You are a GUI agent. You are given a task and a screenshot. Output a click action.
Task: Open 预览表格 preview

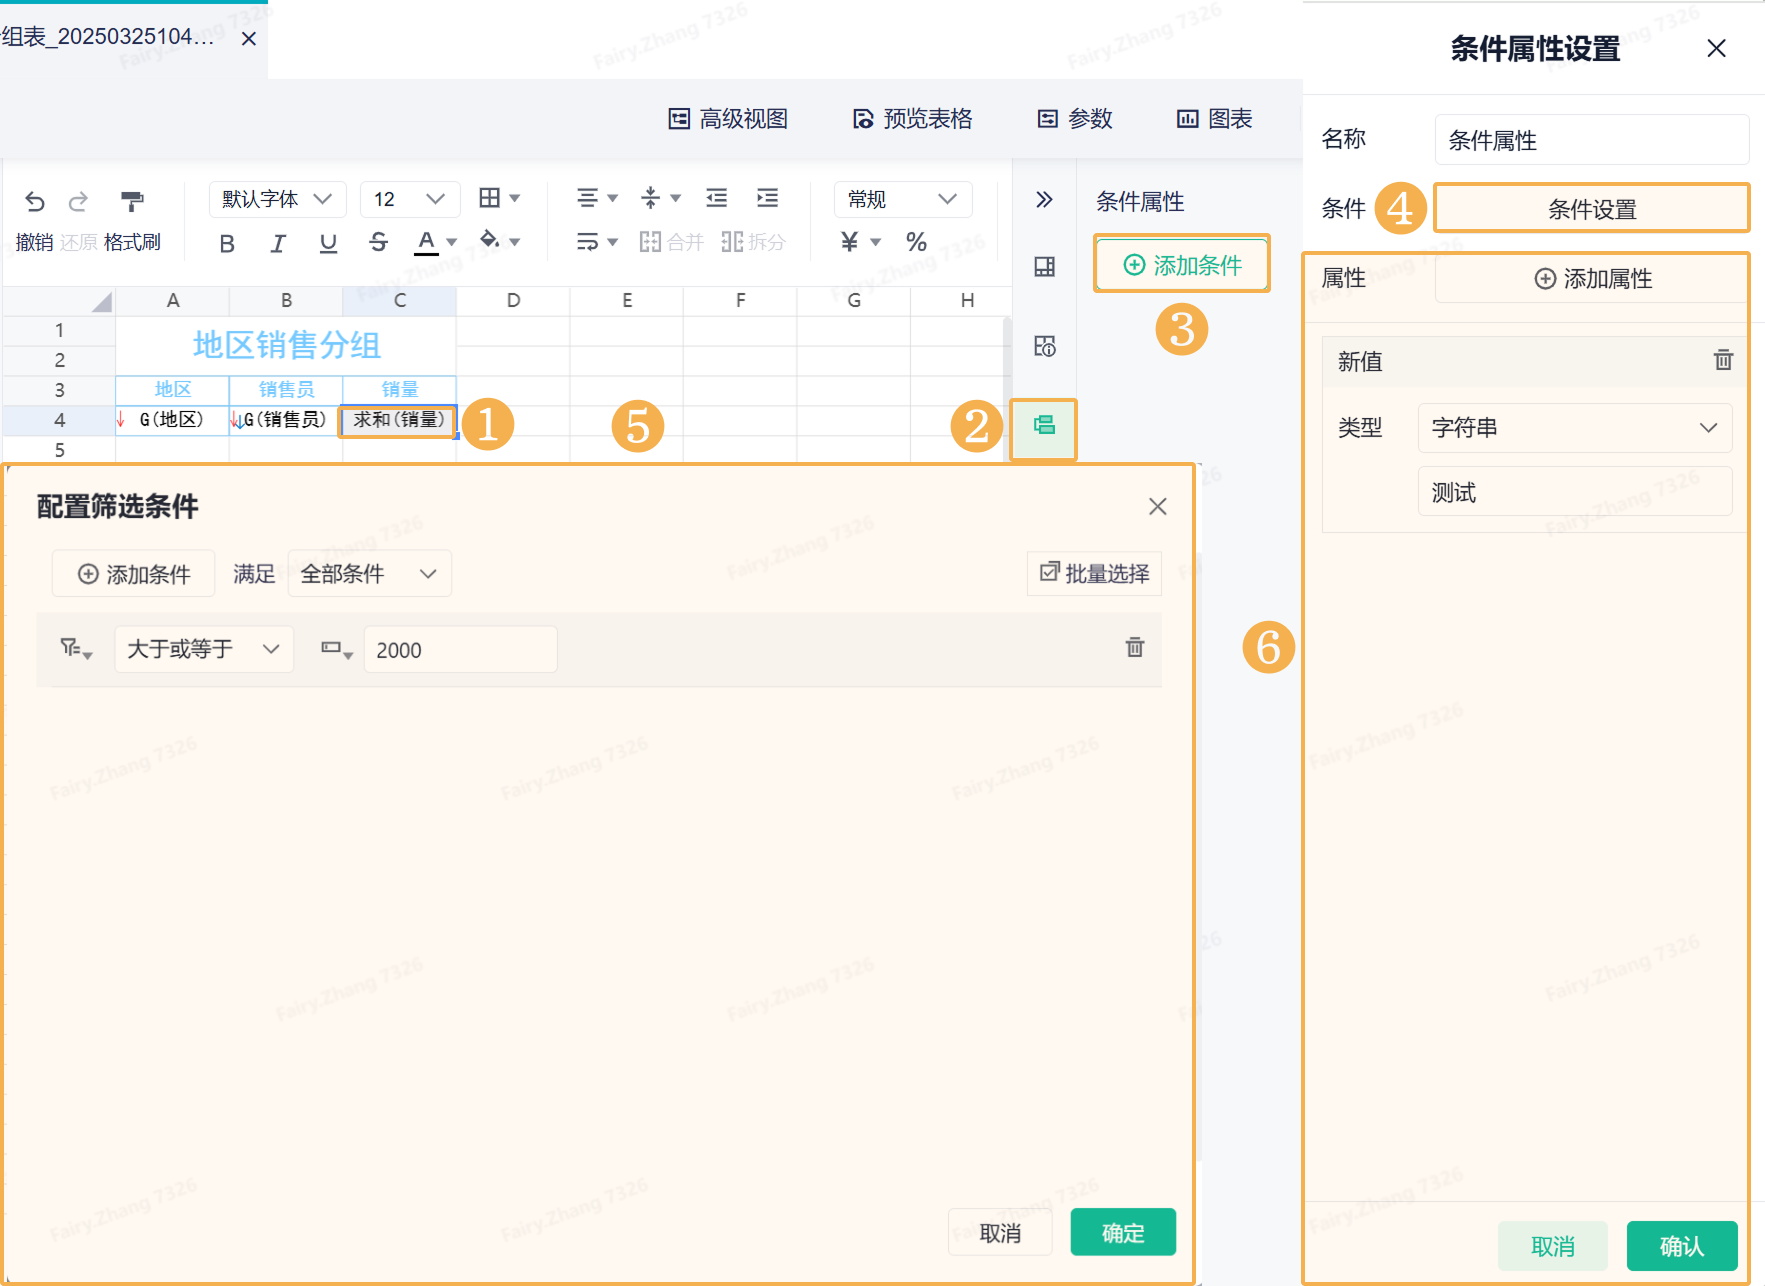point(912,119)
